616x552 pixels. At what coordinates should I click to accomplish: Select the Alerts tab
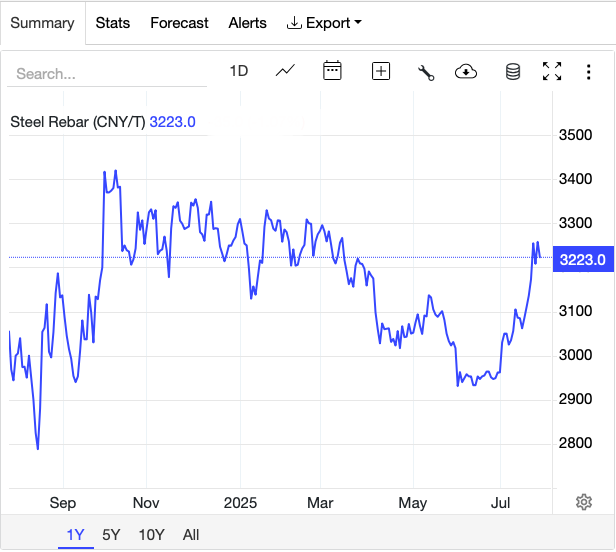(x=248, y=23)
